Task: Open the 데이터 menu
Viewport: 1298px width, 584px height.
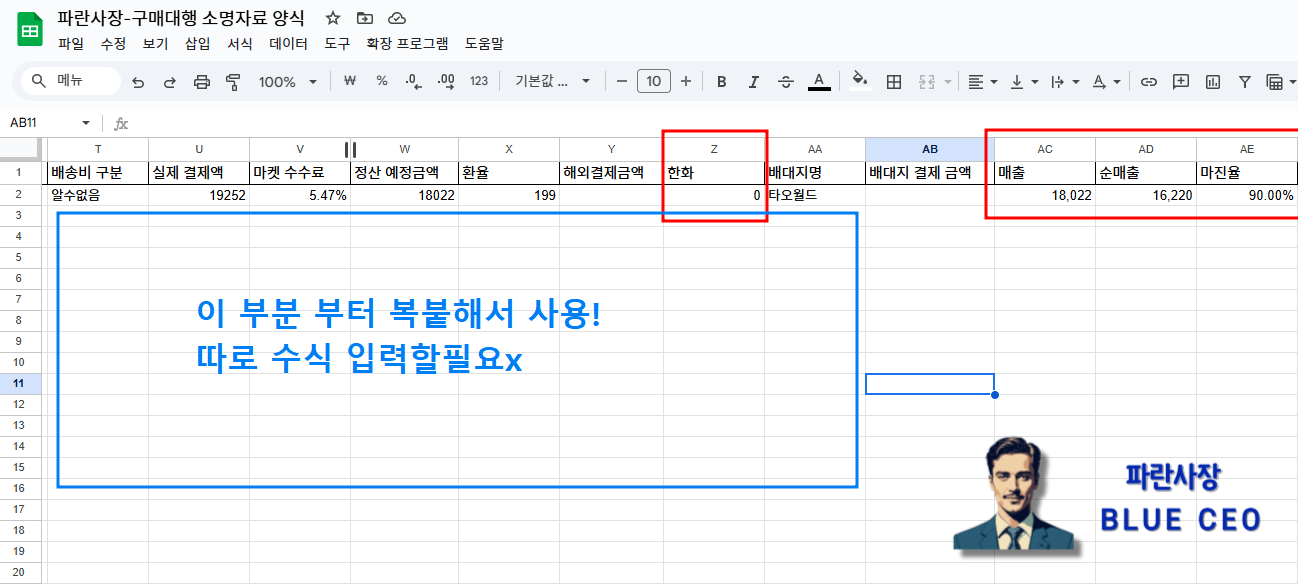Action: pyautogui.click(x=289, y=44)
